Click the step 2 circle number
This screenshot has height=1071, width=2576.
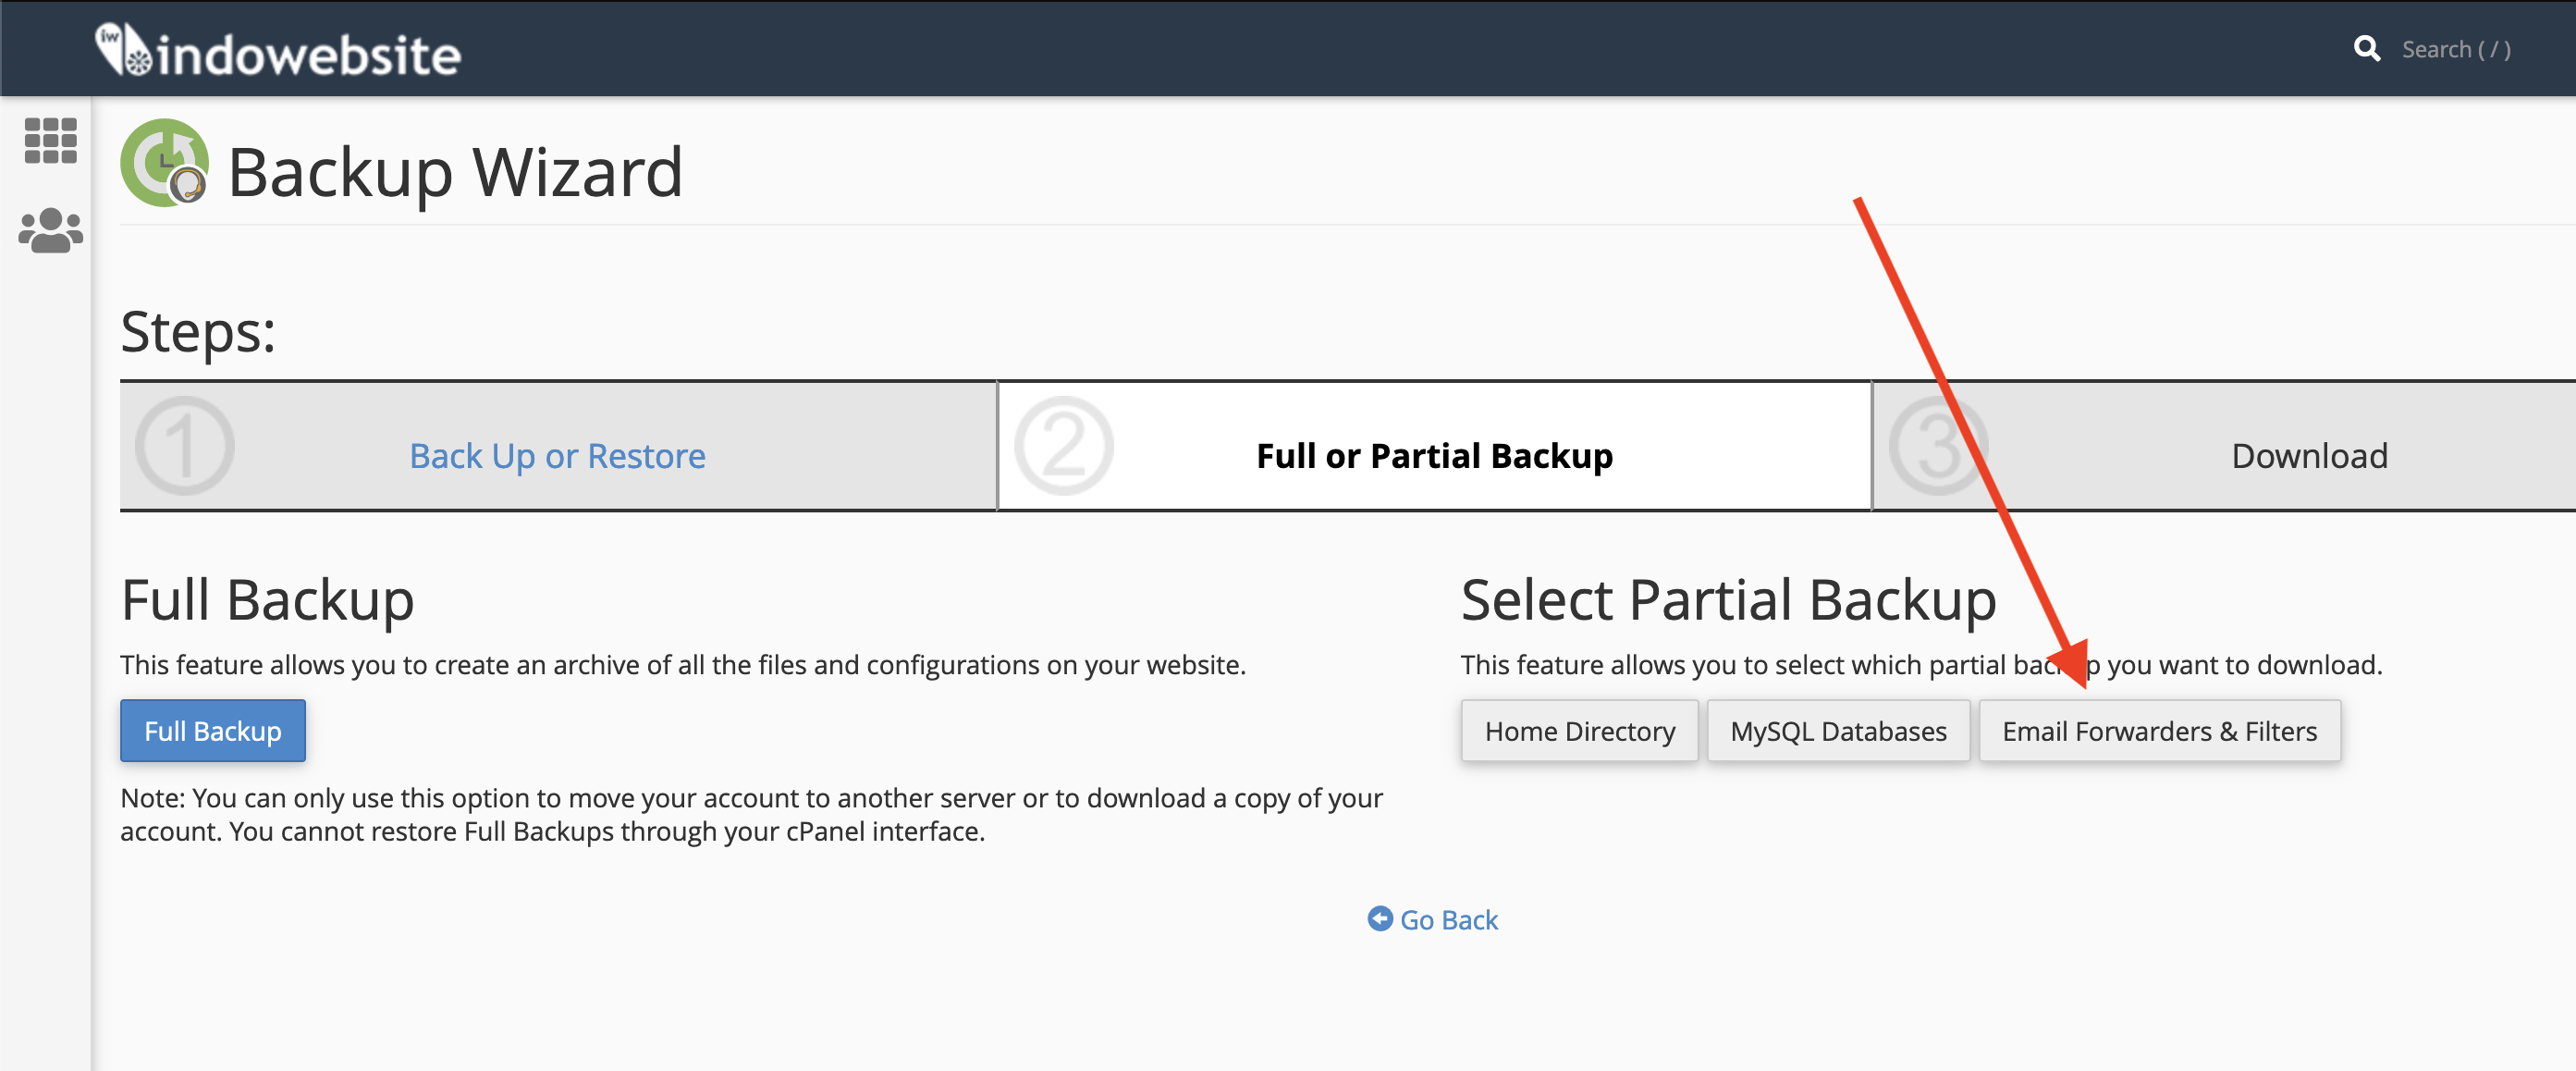[1062, 446]
